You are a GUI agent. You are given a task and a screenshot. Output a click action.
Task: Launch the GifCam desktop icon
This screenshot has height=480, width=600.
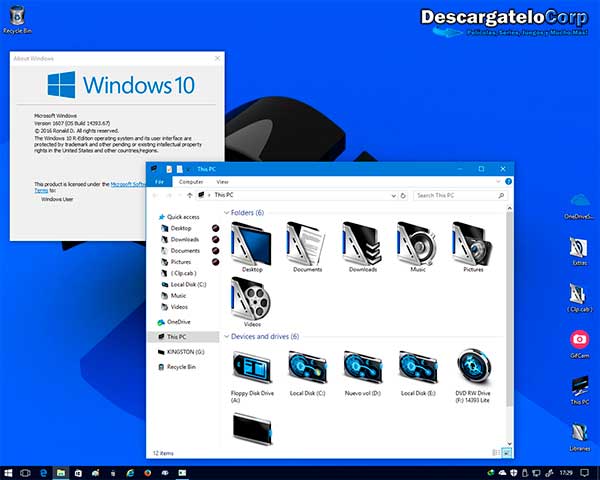tap(579, 340)
